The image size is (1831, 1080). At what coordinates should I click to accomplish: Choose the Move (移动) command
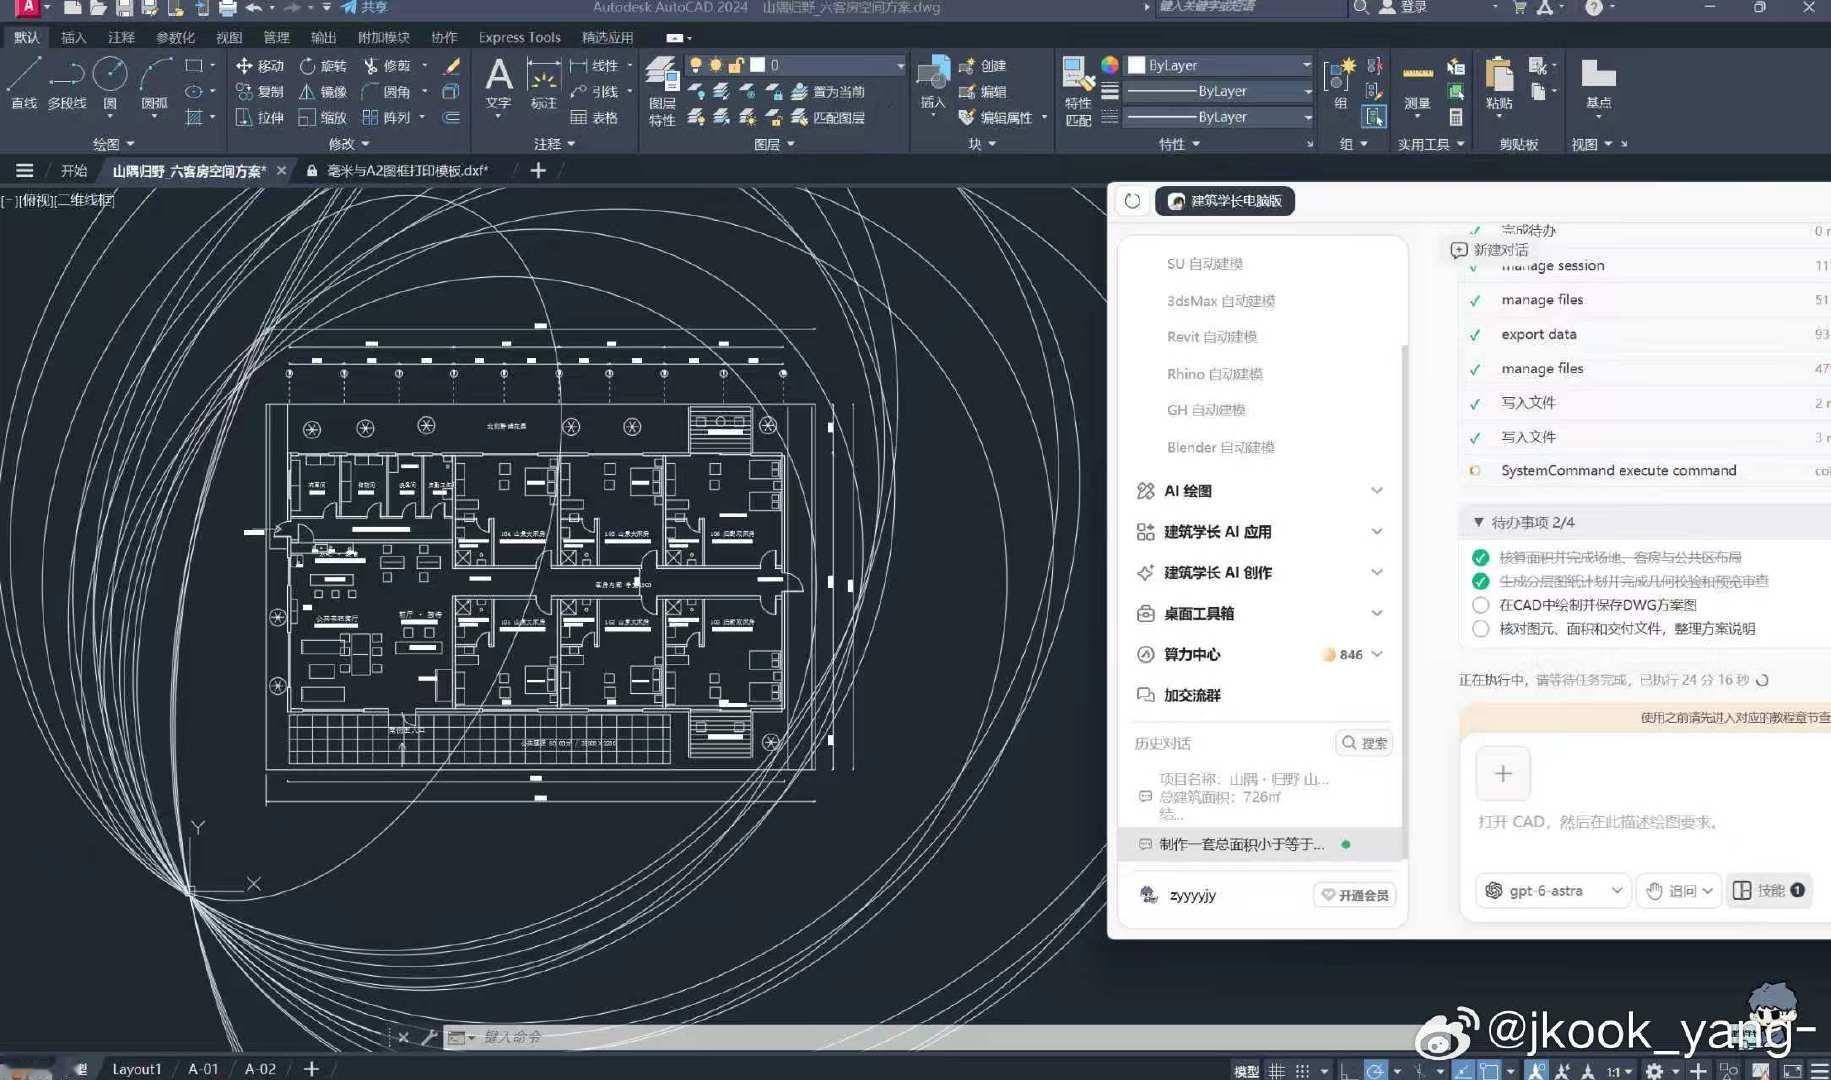(x=259, y=66)
